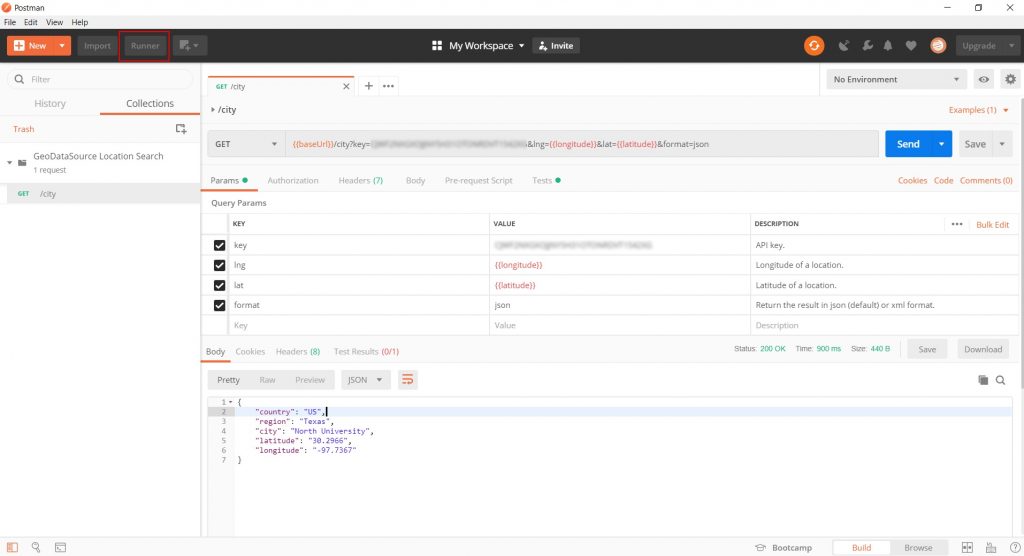Open the New button dropdown arrow
Image resolution: width=1024 pixels, height=556 pixels.
pyautogui.click(x=62, y=46)
